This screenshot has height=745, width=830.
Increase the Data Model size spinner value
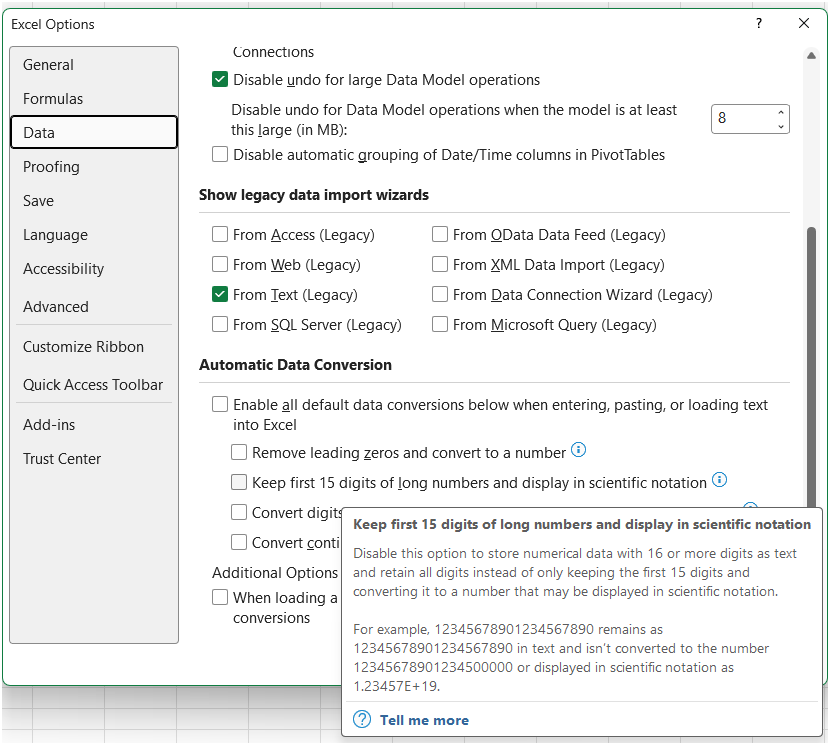pyautogui.click(x=781, y=112)
